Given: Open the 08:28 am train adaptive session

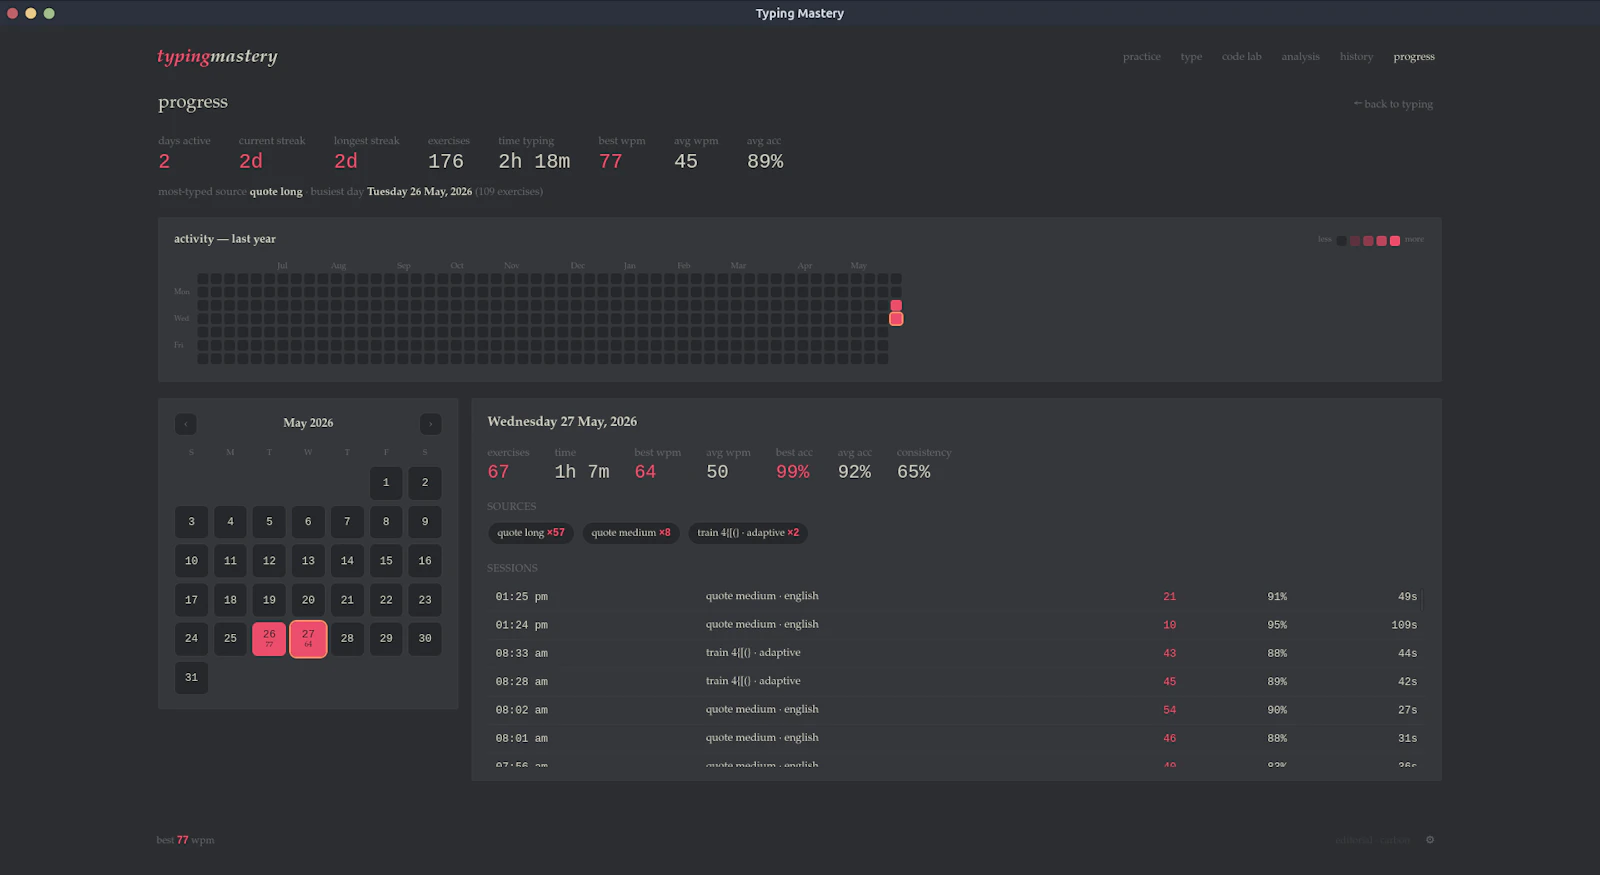Looking at the screenshot, I should coord(956,681).
